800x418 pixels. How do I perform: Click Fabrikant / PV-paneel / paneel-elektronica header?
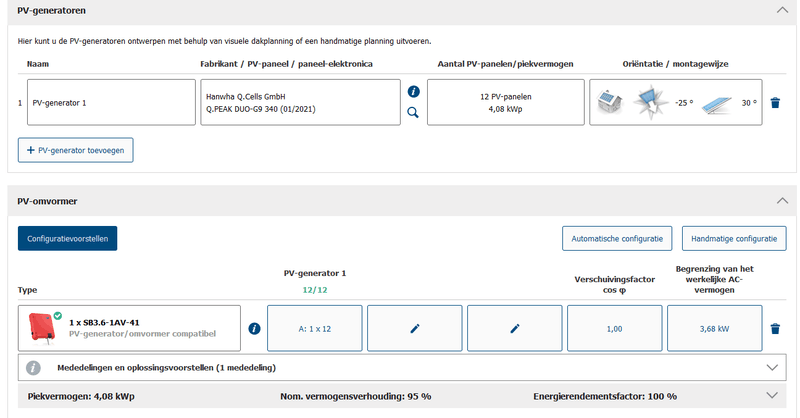pyautogui.click(x=286, y=64)
